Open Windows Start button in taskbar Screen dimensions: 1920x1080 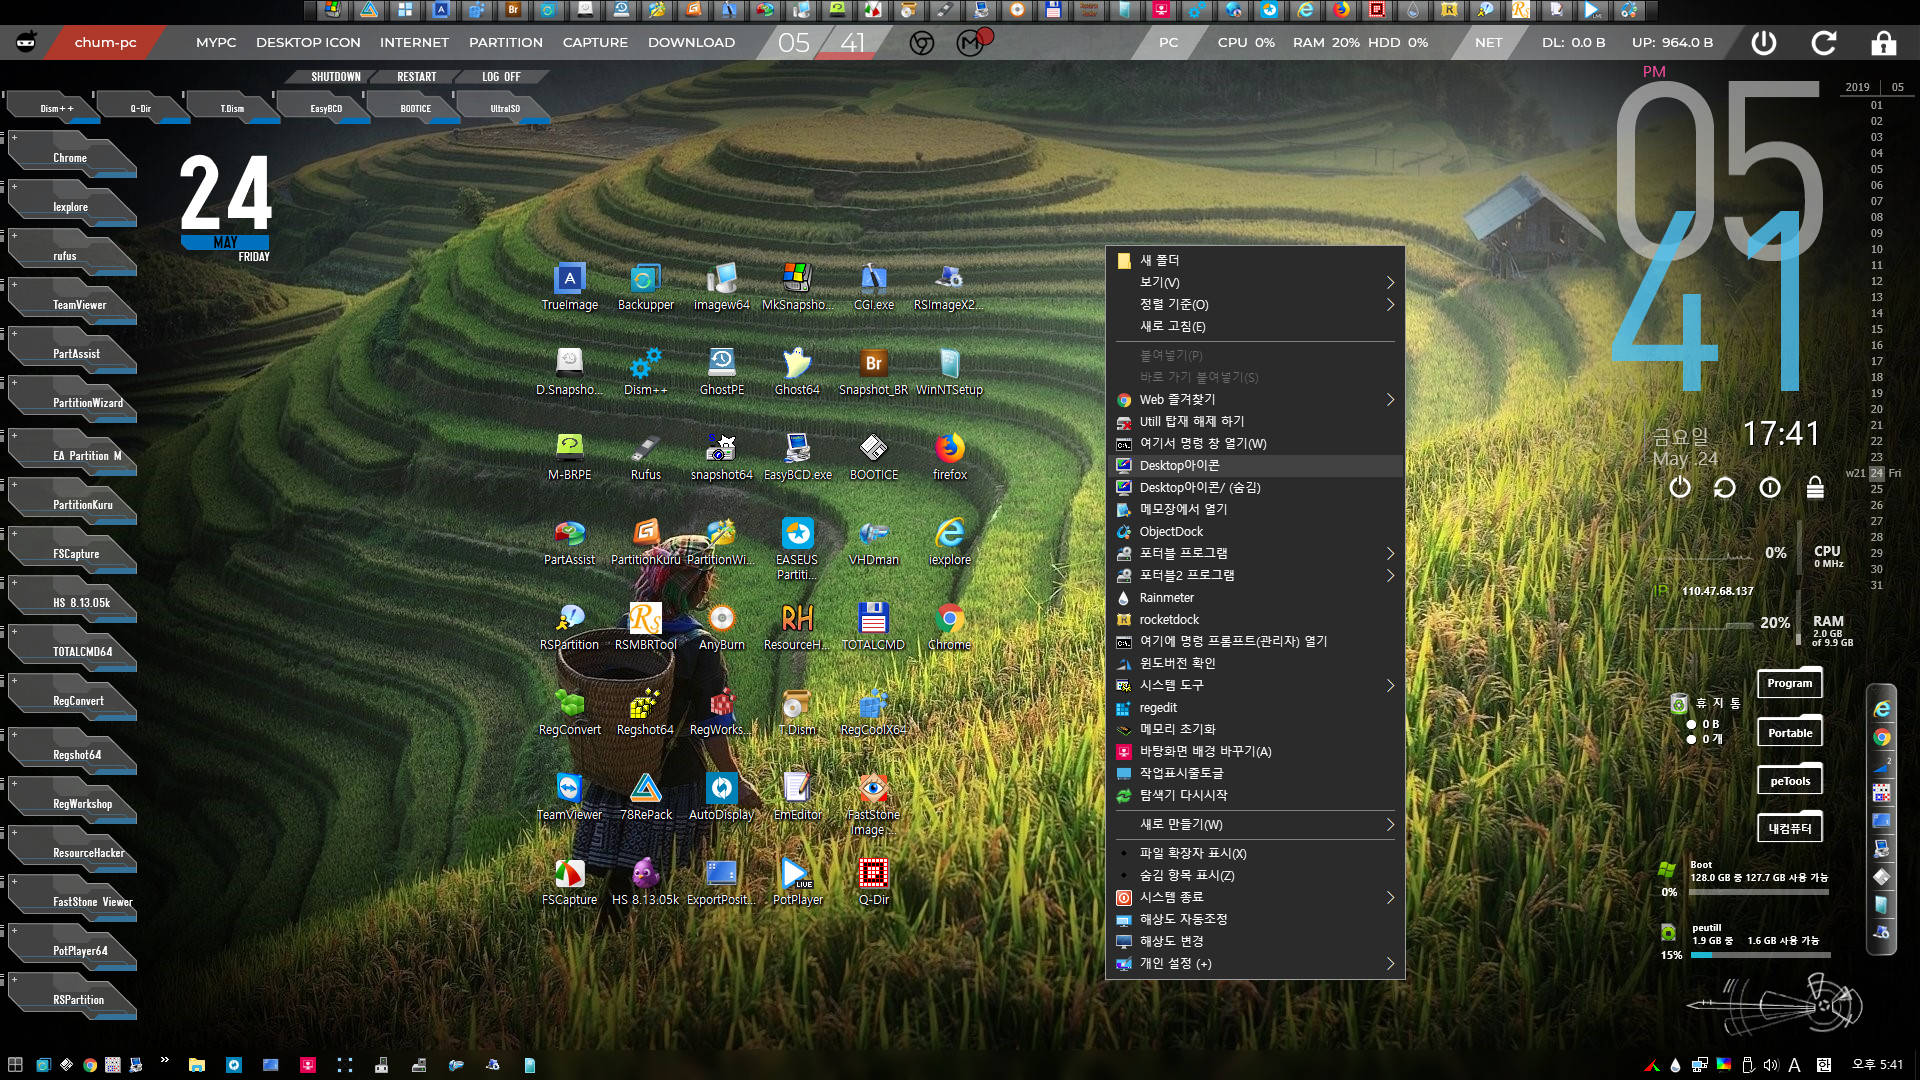(x=15, y=1065)
